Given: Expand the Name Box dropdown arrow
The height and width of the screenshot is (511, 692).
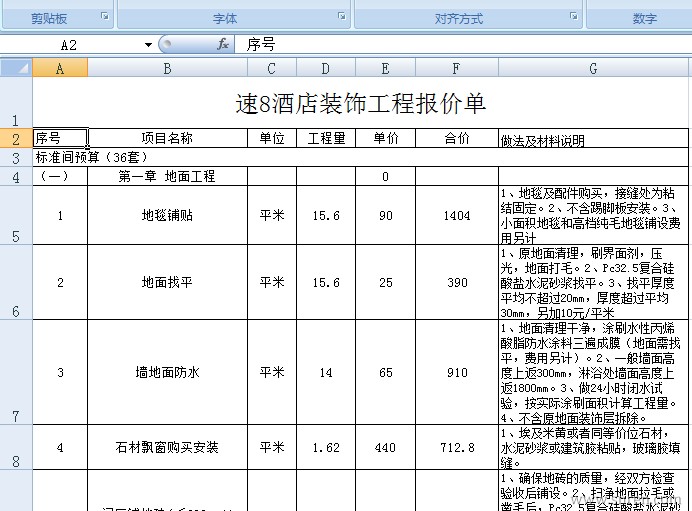Looking at the screenshot, I should pos(148,45).
